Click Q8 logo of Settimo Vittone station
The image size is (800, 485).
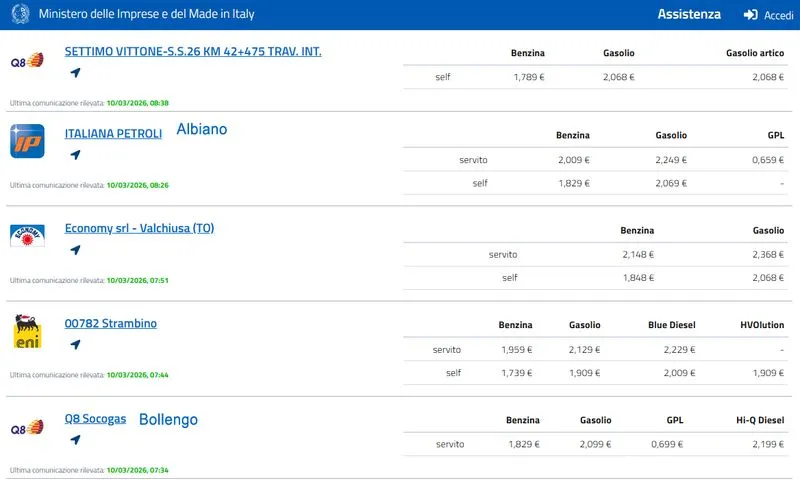click(27, 60)
